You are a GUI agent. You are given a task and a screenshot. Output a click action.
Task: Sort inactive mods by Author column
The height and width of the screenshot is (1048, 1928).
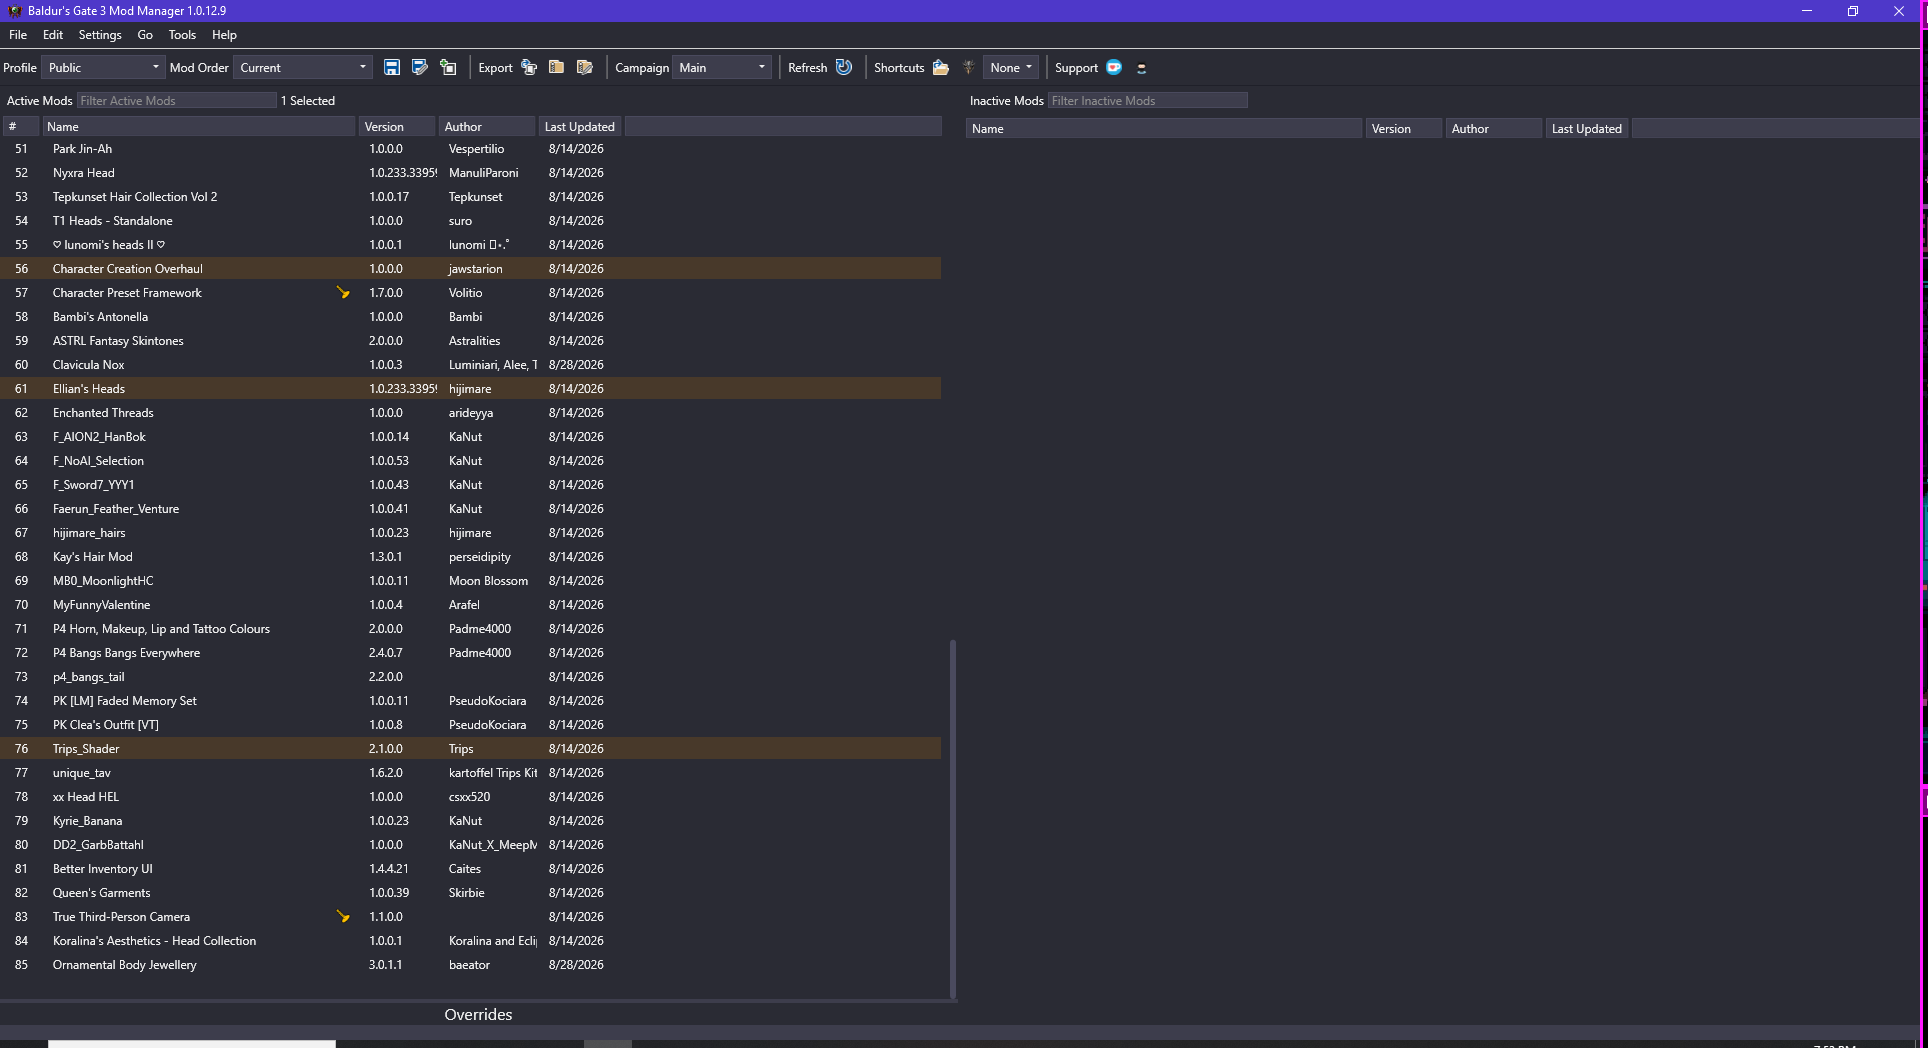1494,128
